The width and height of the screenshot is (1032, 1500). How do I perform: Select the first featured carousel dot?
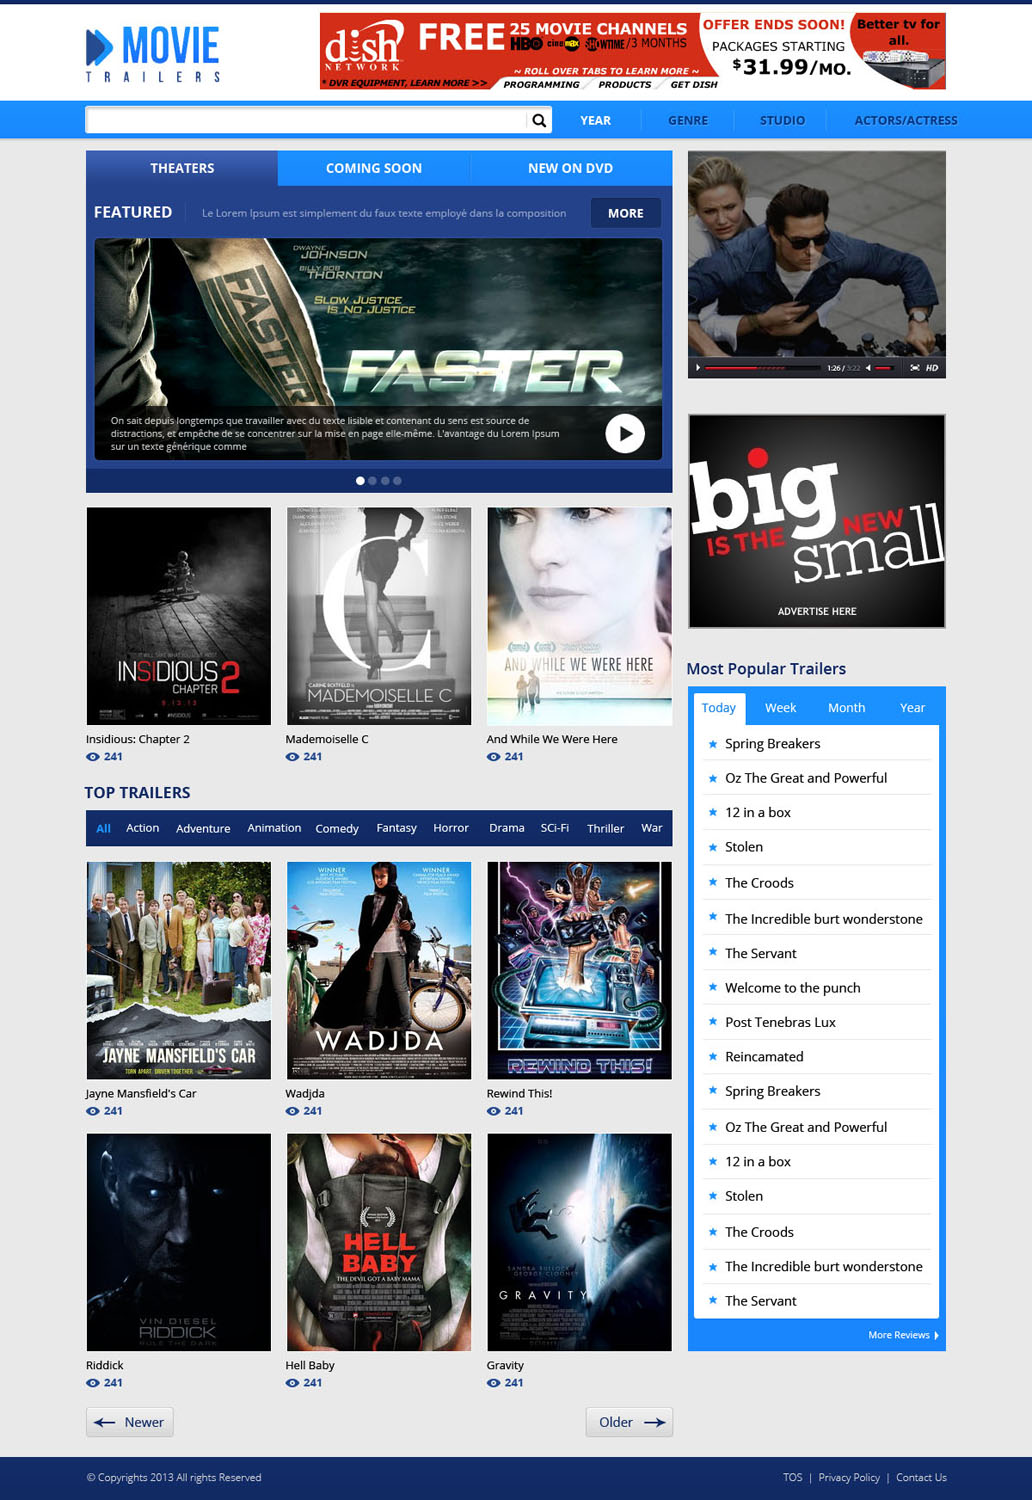(x=360, y=481)
